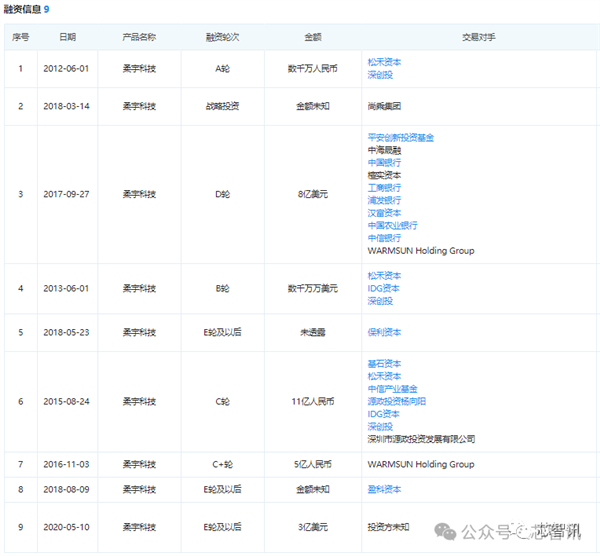600x556 pixels.
Task: Select the date 2012-06-01
Action: tap(66, 68)
